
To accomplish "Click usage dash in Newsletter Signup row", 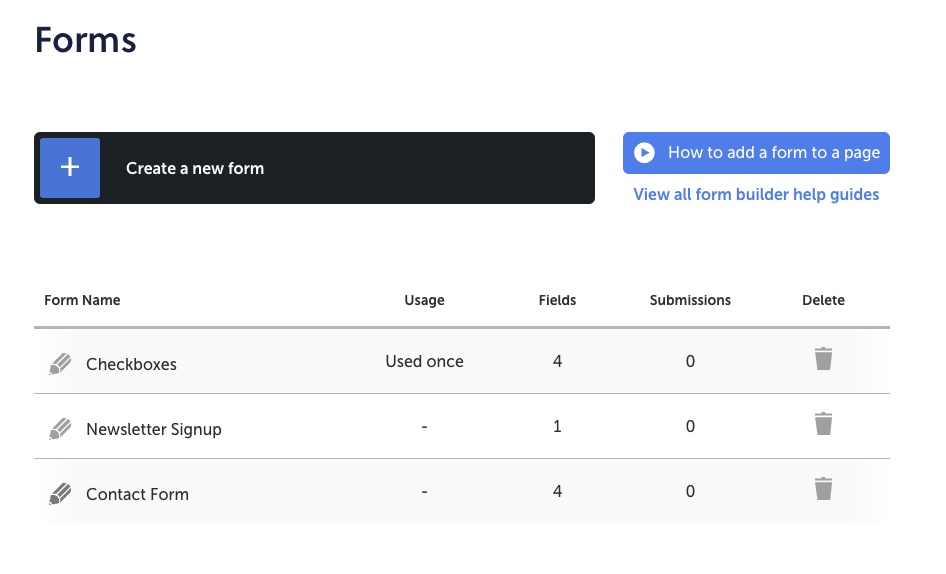I will [425, 427].
